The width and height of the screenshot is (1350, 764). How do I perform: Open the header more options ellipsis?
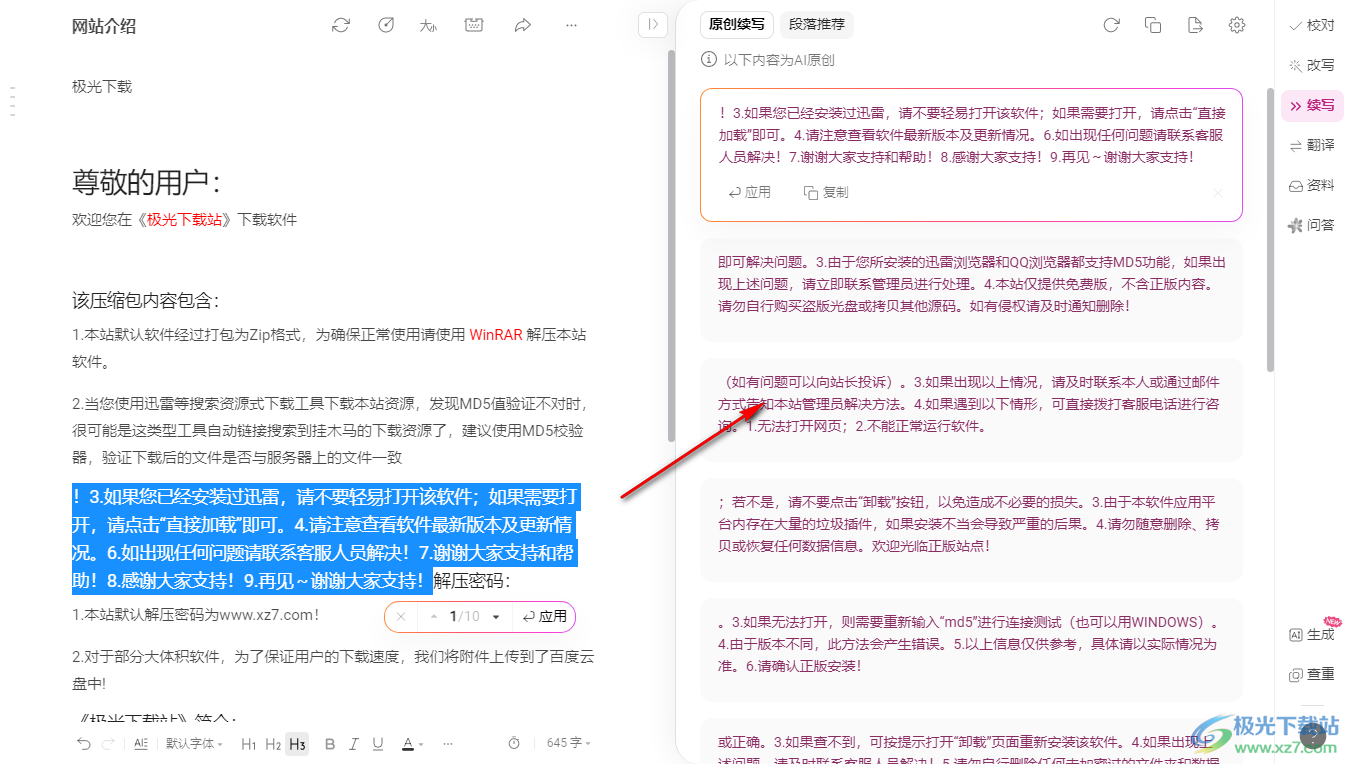[x=572, y=25]
